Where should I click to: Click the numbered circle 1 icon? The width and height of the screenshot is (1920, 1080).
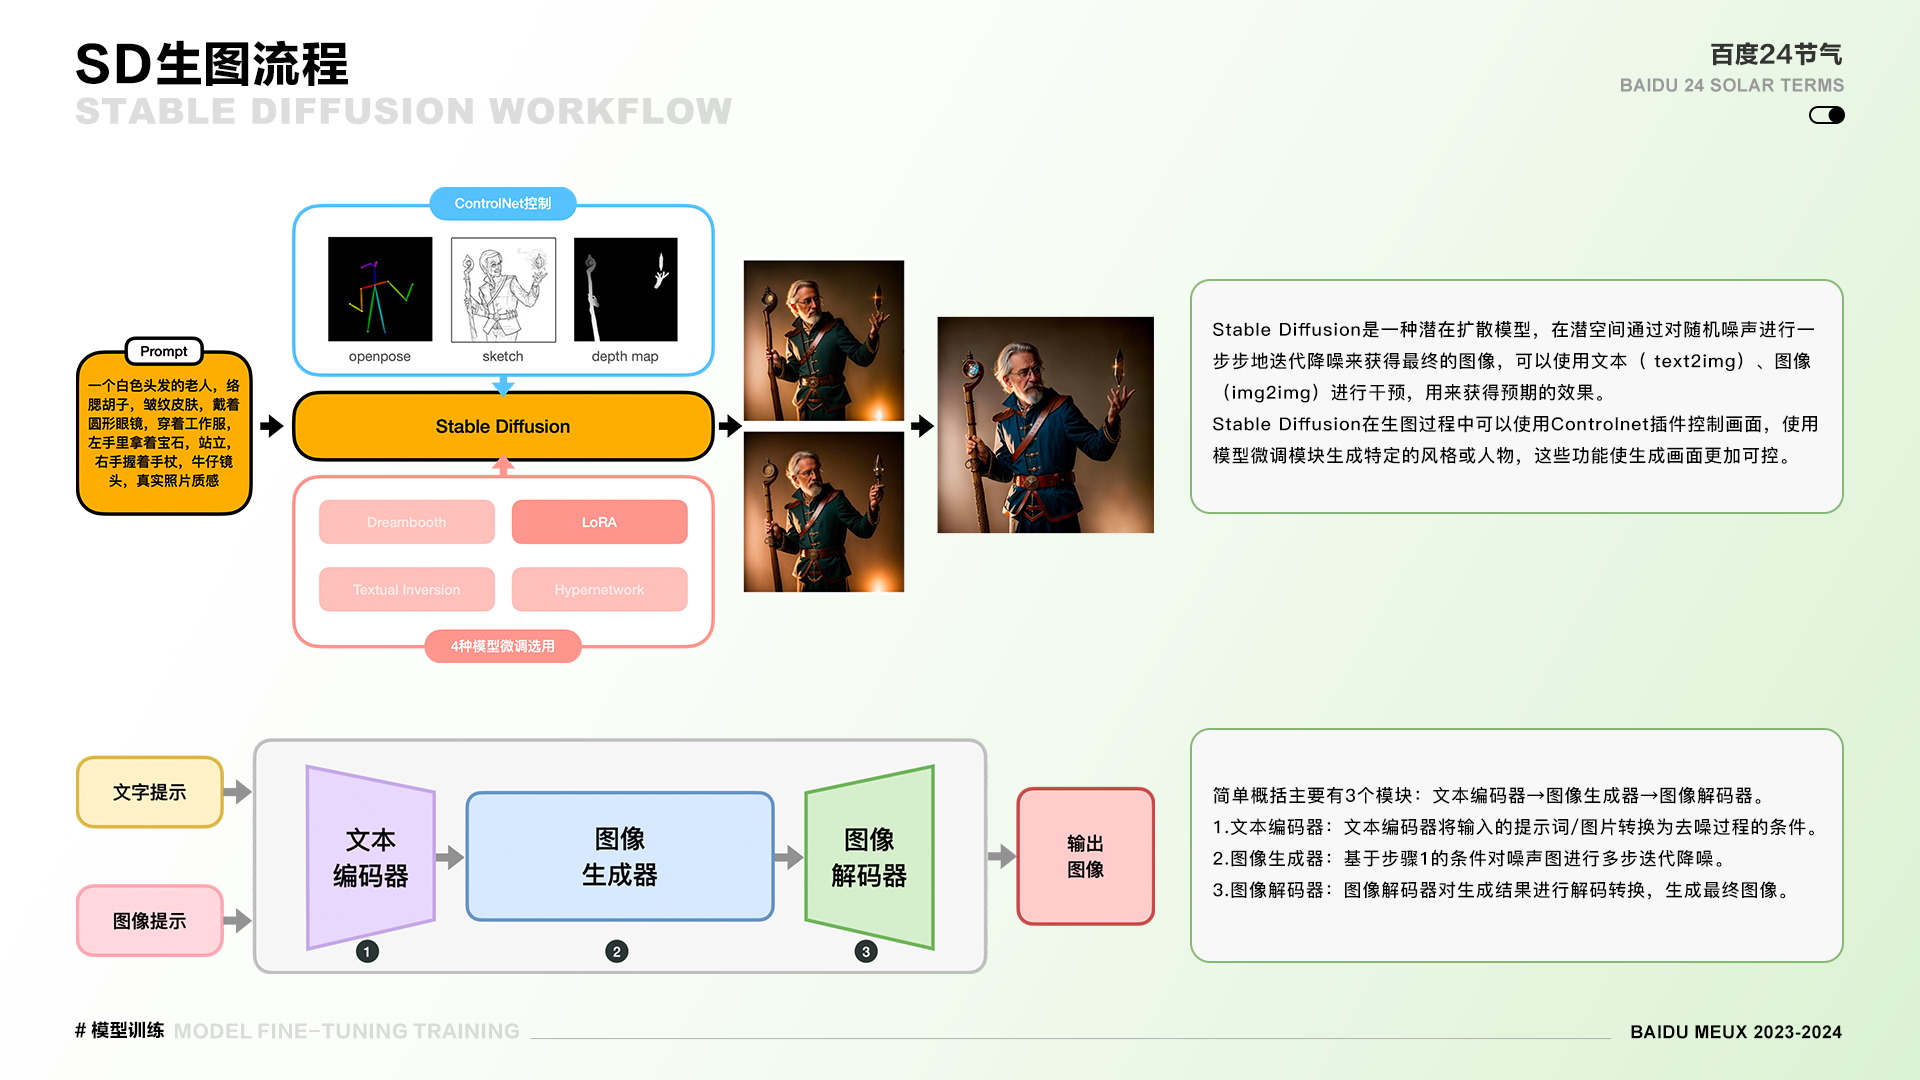(367, 951)
